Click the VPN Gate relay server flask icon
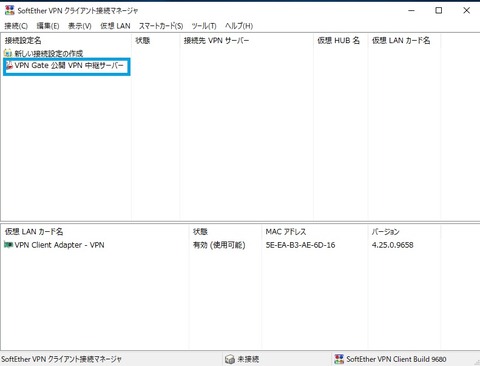480x366 pixels. pyautogui.click(x=9, y=65)
